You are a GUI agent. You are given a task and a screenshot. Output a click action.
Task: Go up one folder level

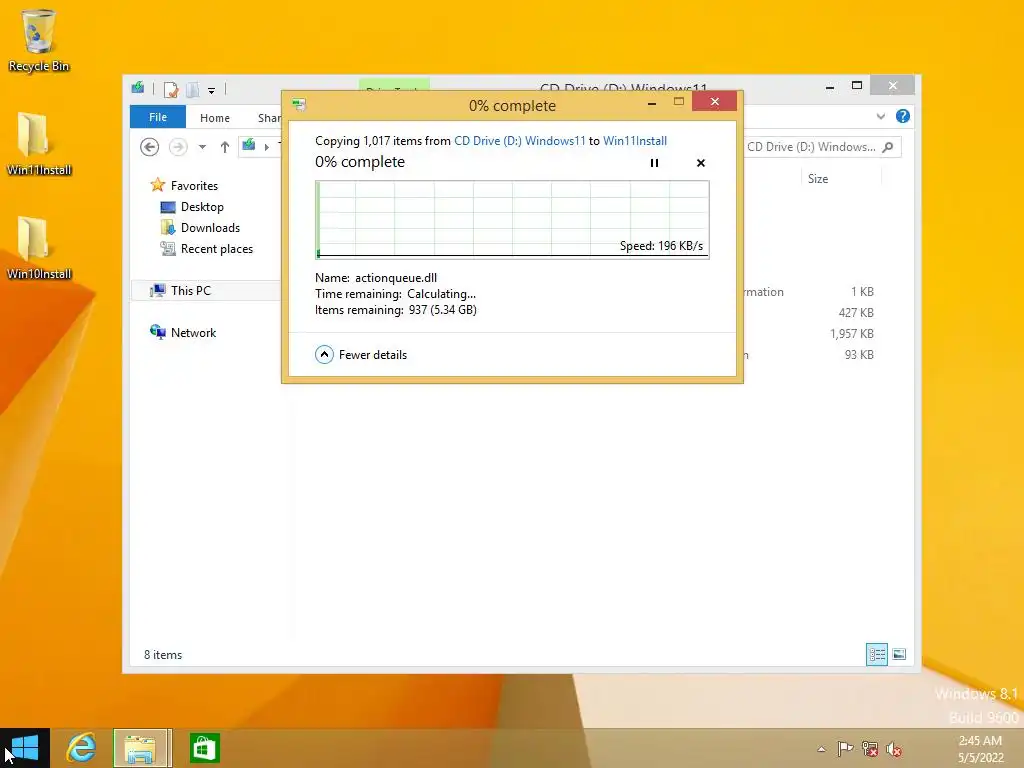click(x=225, y=147)
